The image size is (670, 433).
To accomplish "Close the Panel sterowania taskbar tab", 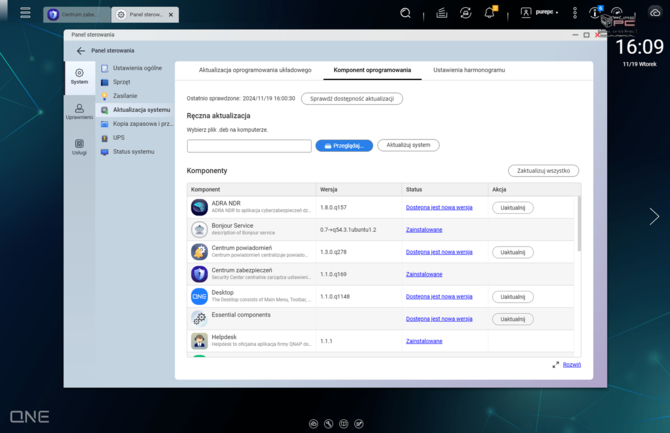I will coord(171,15).
